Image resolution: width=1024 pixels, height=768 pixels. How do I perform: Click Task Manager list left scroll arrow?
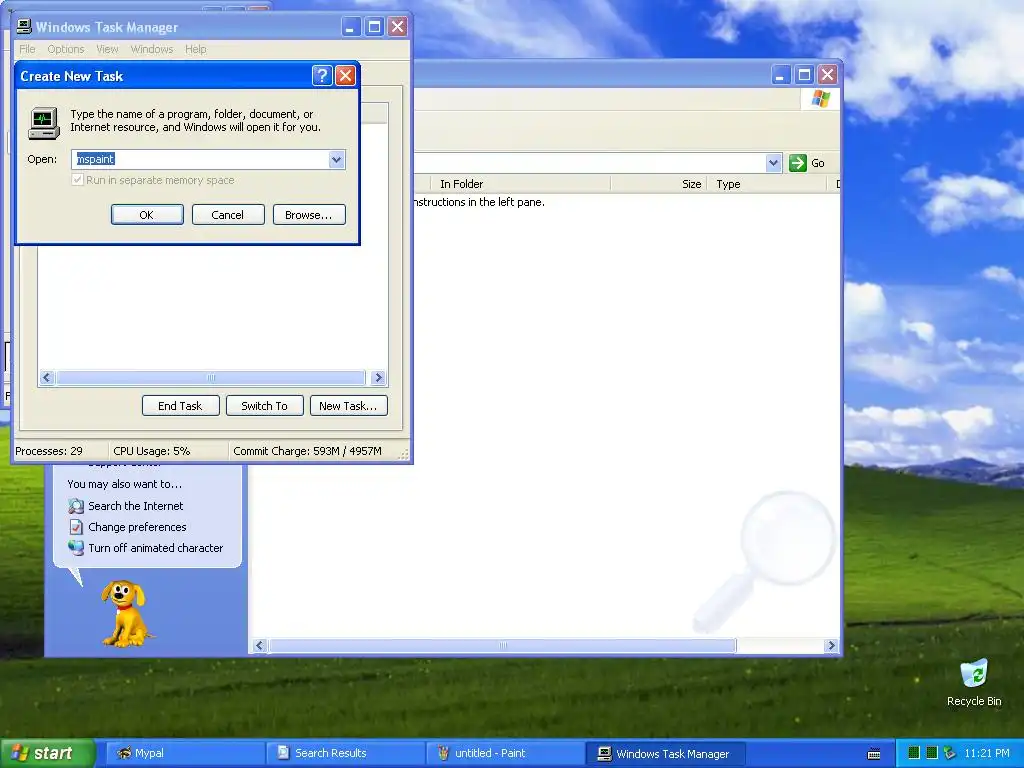[x=46, y=377]
